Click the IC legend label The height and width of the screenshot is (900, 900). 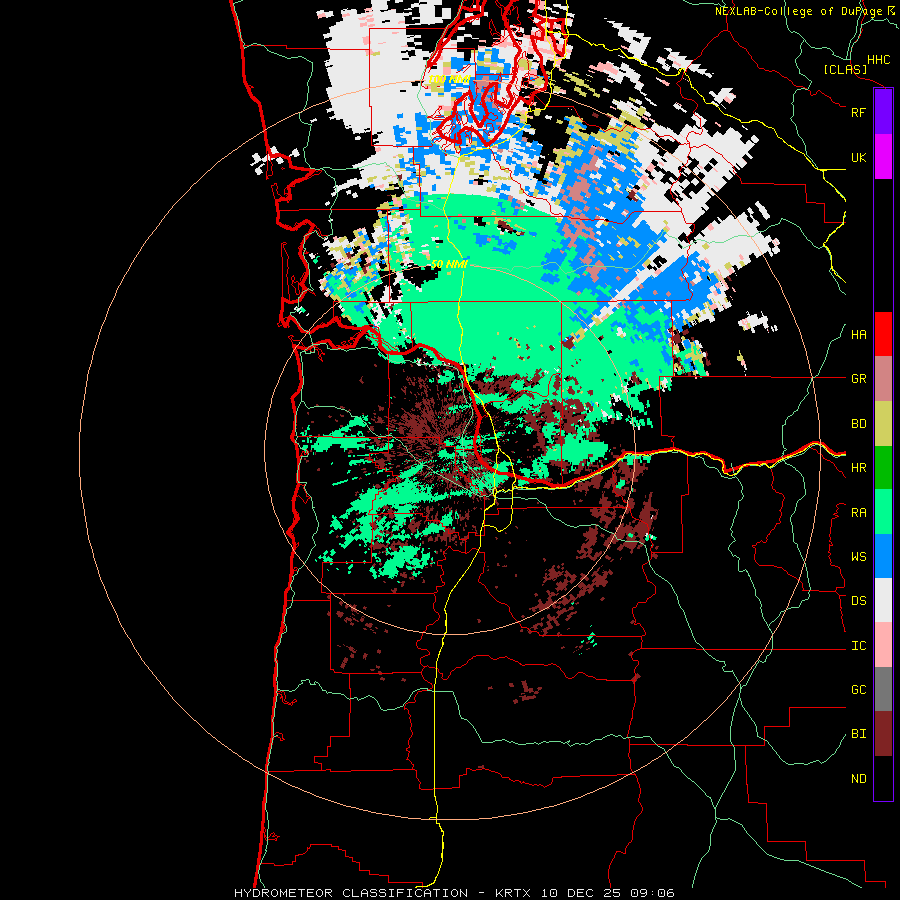tap(858, 646)
